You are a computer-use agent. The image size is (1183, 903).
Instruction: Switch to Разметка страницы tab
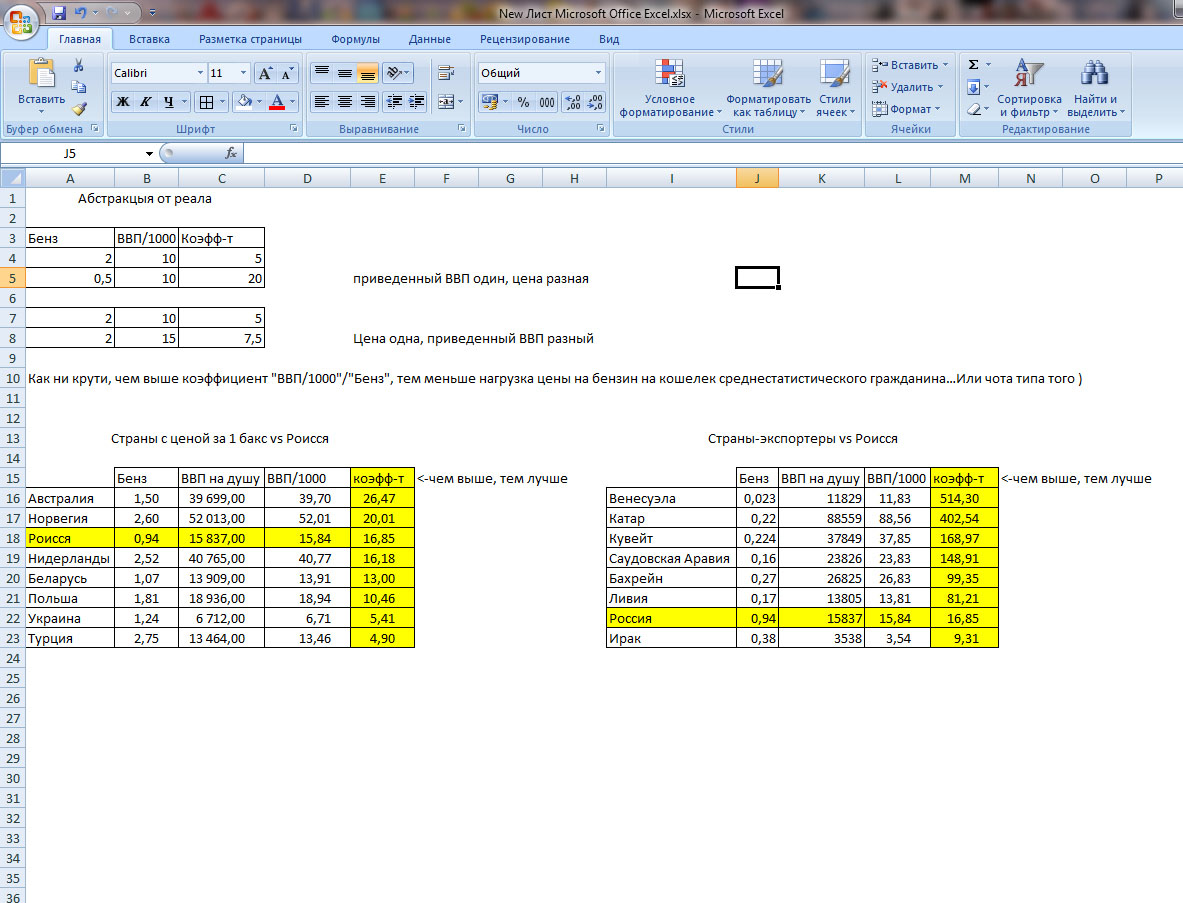coord(250,39)
